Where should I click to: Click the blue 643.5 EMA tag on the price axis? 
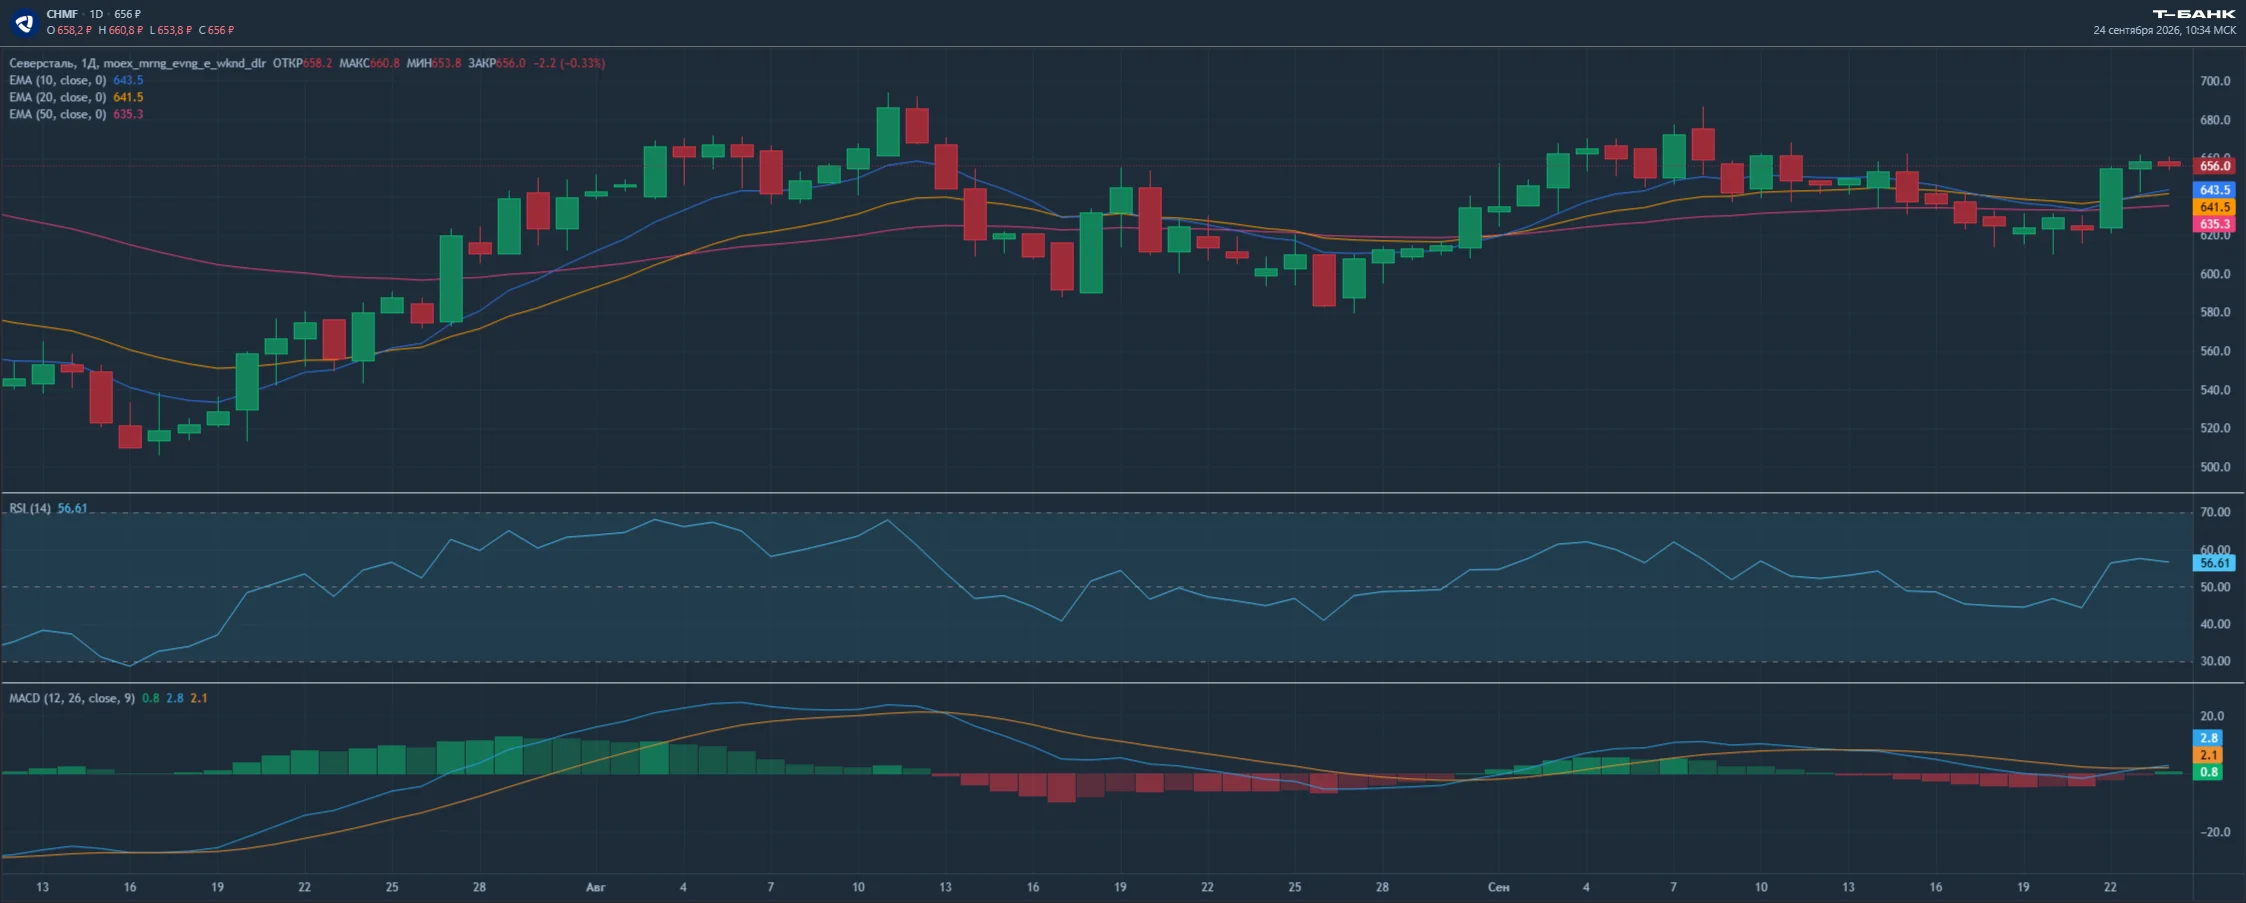pos(2214,190)
